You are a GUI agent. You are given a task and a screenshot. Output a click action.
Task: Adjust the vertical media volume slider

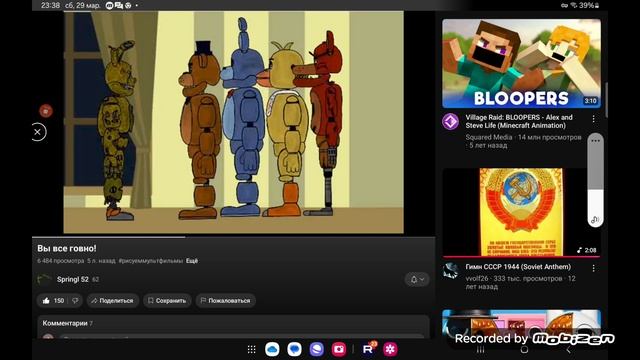coord(596,180)
